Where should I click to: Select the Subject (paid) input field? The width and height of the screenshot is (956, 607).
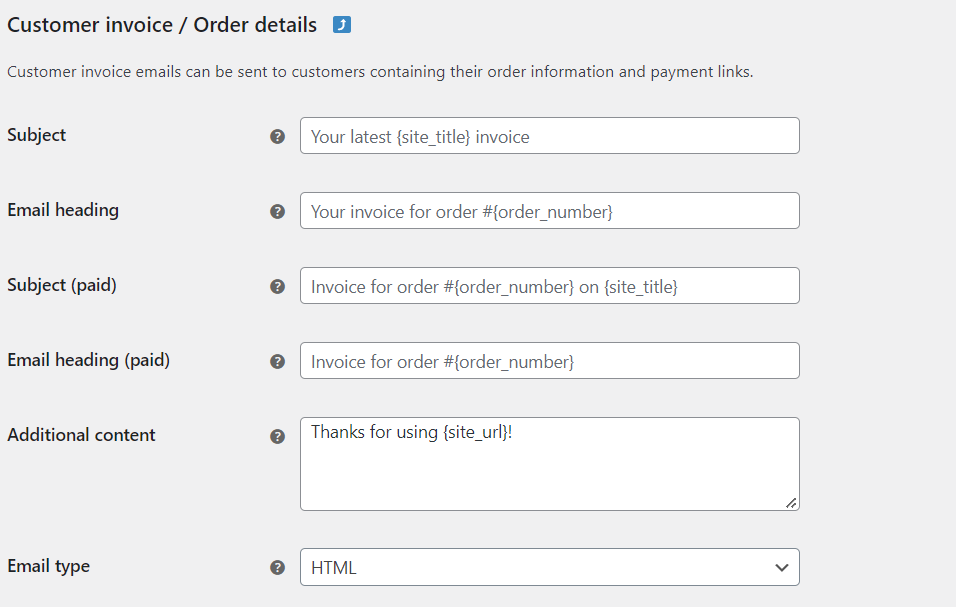pyautogui.click(x=549, y=286)
